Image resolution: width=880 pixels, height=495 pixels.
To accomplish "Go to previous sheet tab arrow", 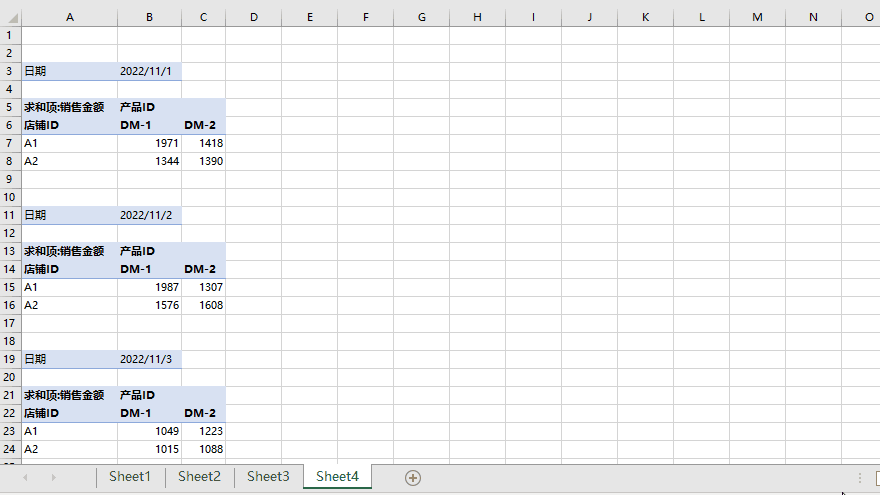I will 25,478.
